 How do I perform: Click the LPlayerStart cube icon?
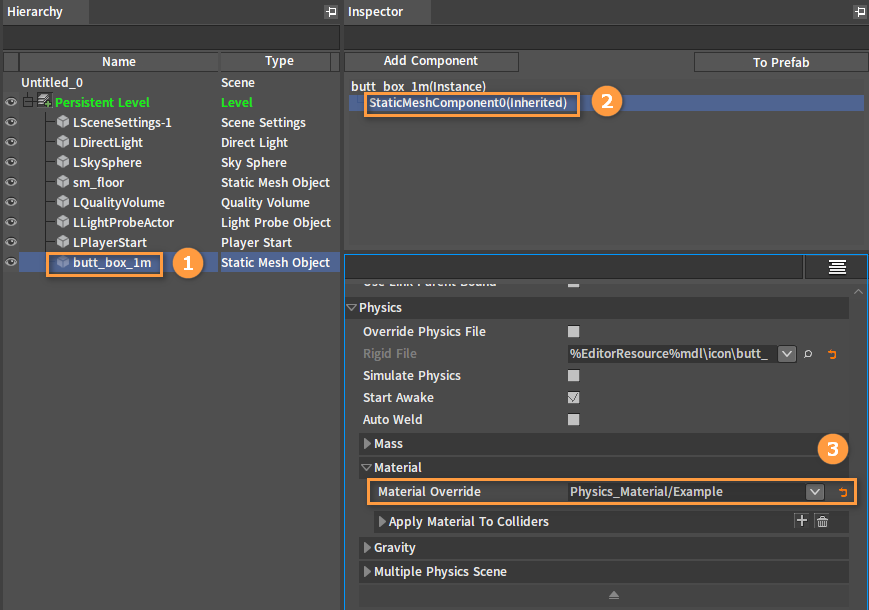coord(63,242)
